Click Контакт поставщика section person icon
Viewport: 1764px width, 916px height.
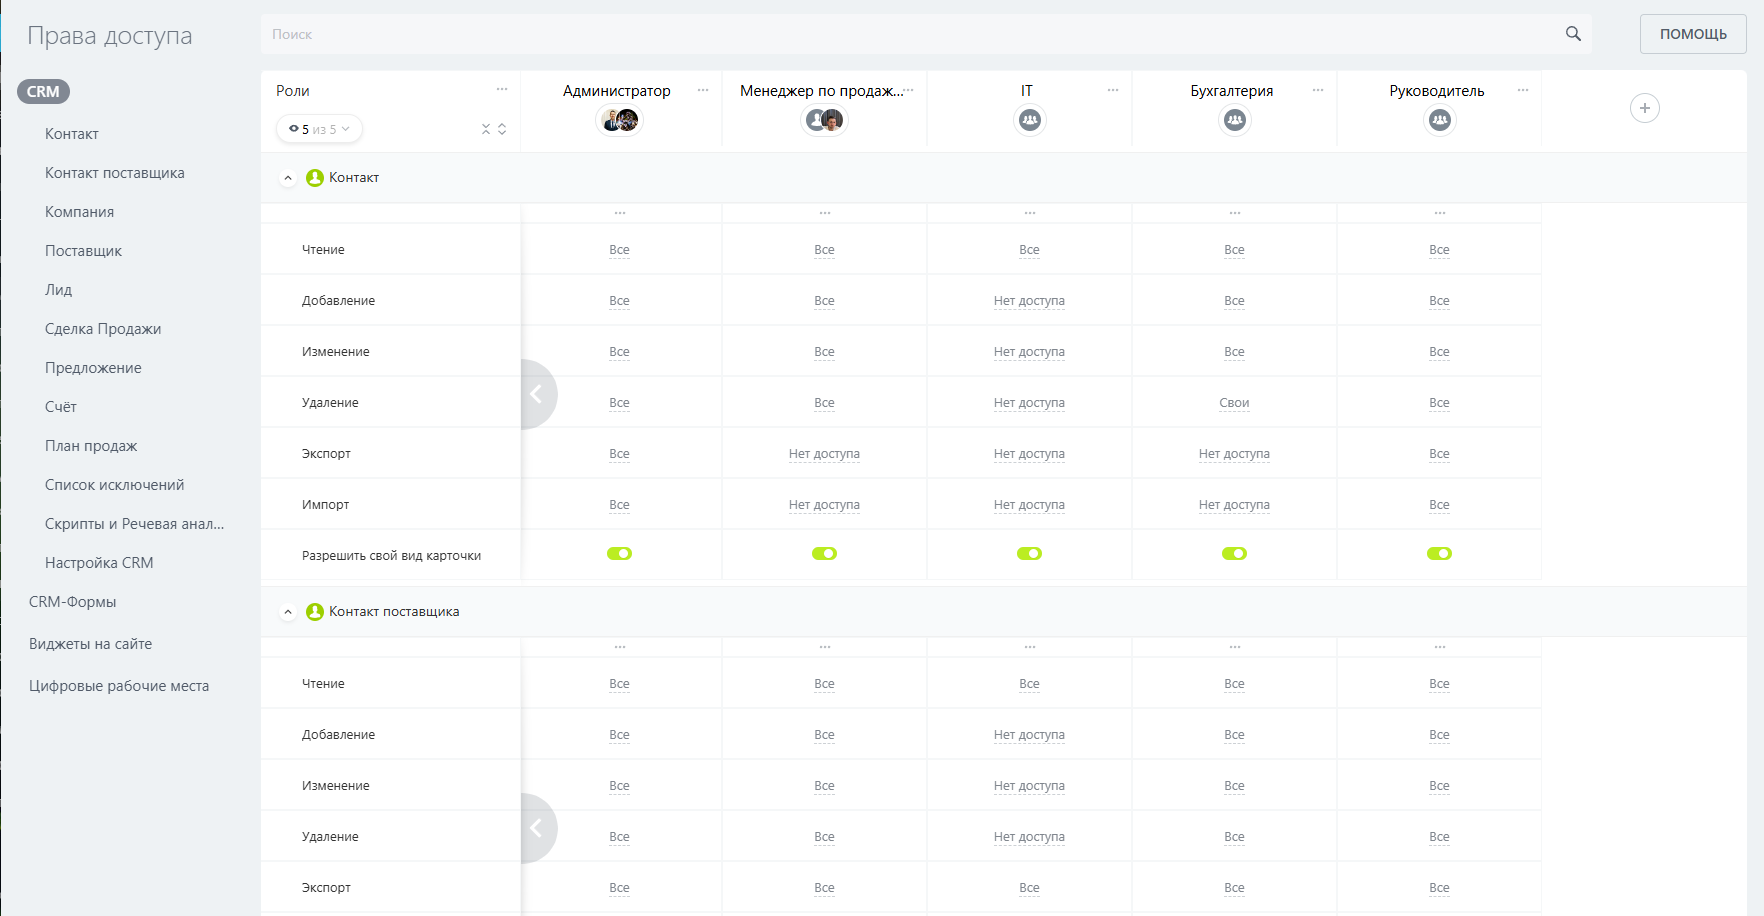[315, 612]
